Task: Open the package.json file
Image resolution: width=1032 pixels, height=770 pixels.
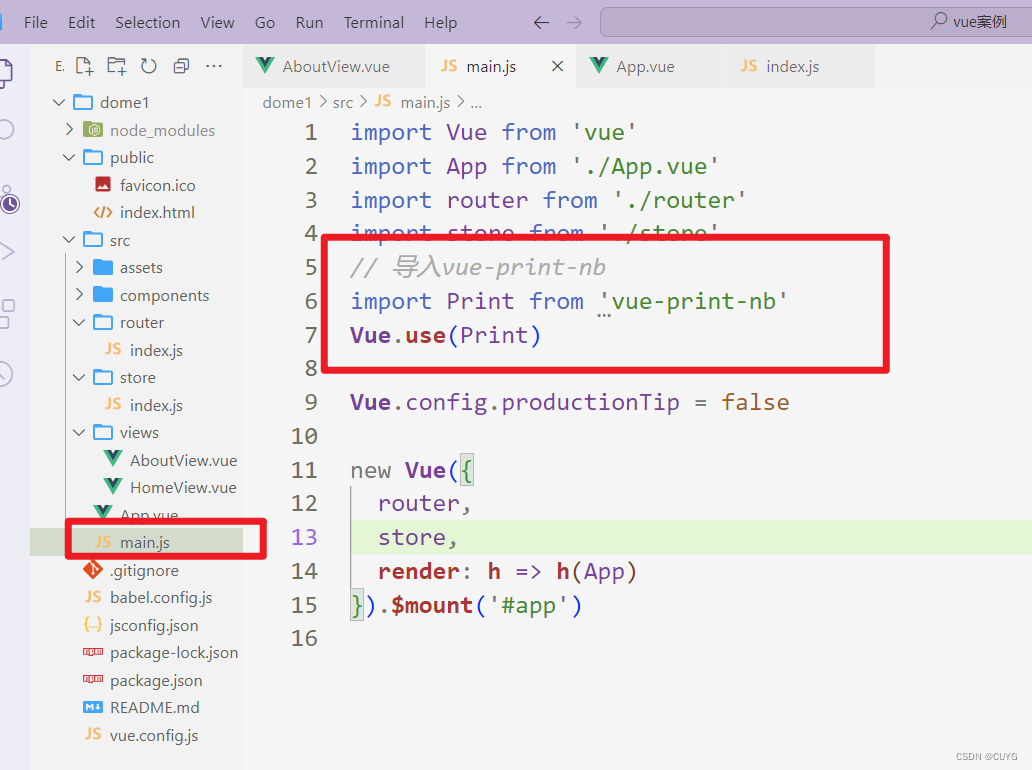Action: (156, 680)
